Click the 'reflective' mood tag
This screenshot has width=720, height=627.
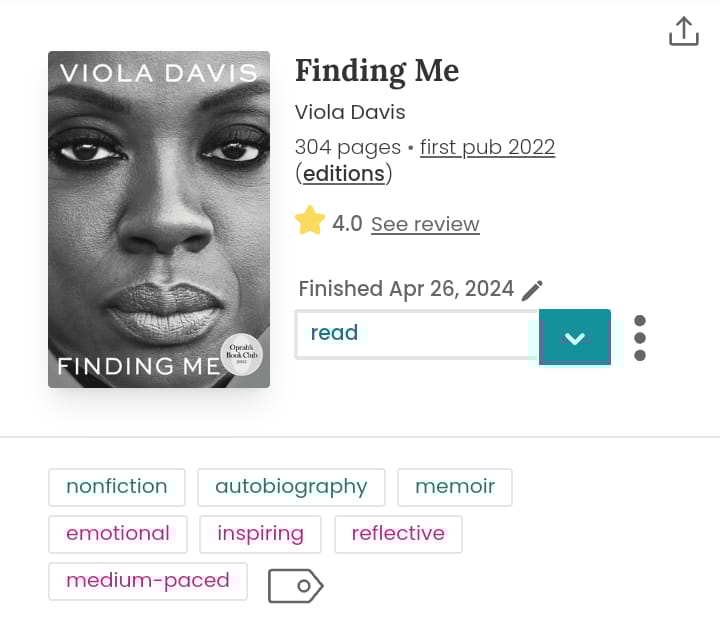pos(398,534)
